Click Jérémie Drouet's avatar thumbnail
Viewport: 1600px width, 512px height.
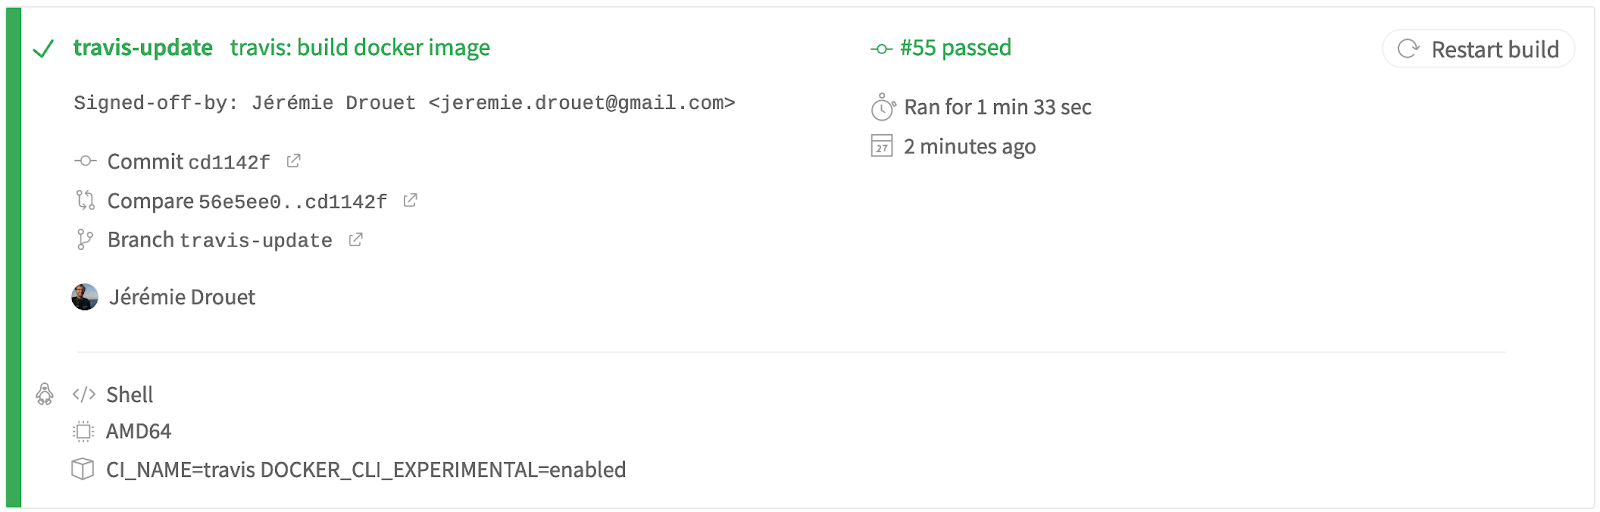coord(85,297)
